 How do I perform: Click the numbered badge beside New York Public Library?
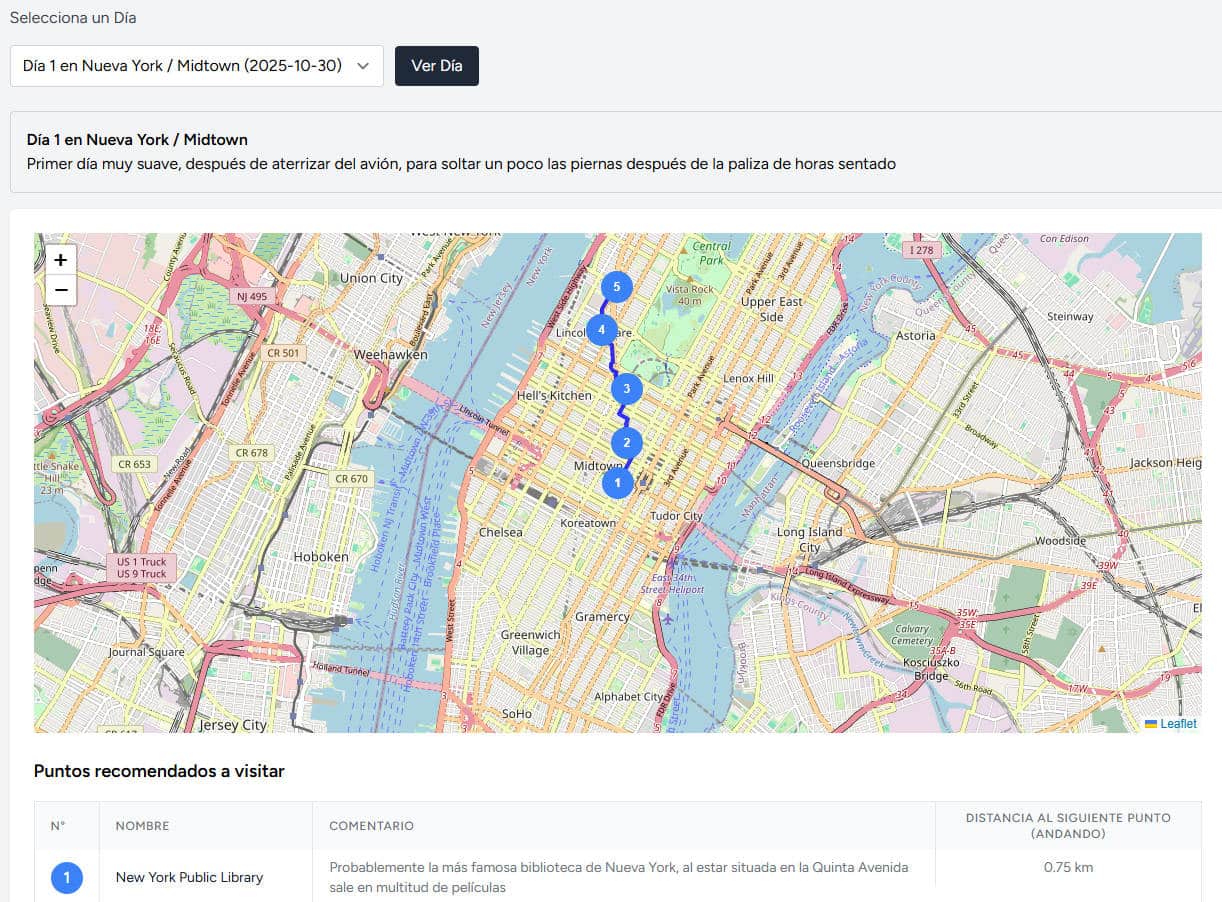[67, 877]
